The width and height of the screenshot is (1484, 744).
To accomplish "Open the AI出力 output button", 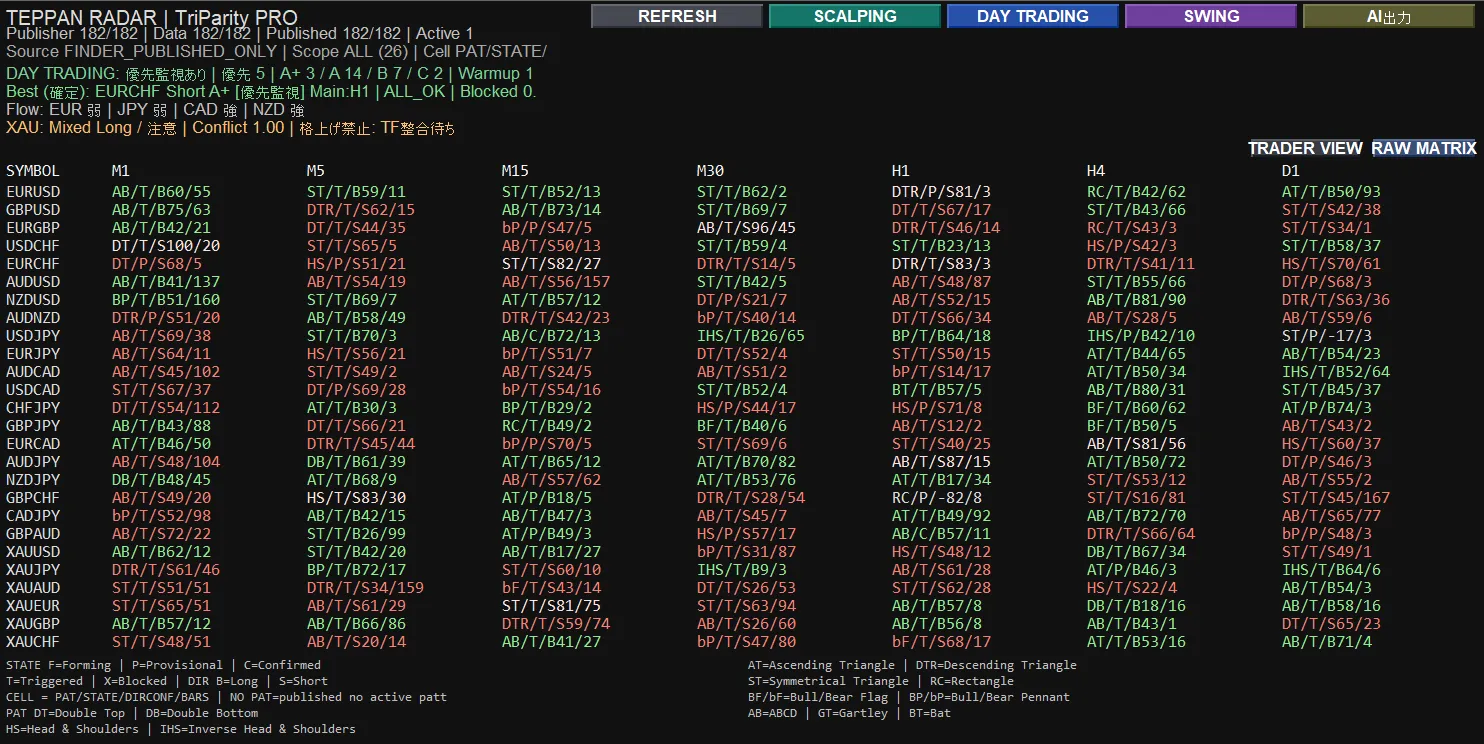I will tap(1389, 16).
